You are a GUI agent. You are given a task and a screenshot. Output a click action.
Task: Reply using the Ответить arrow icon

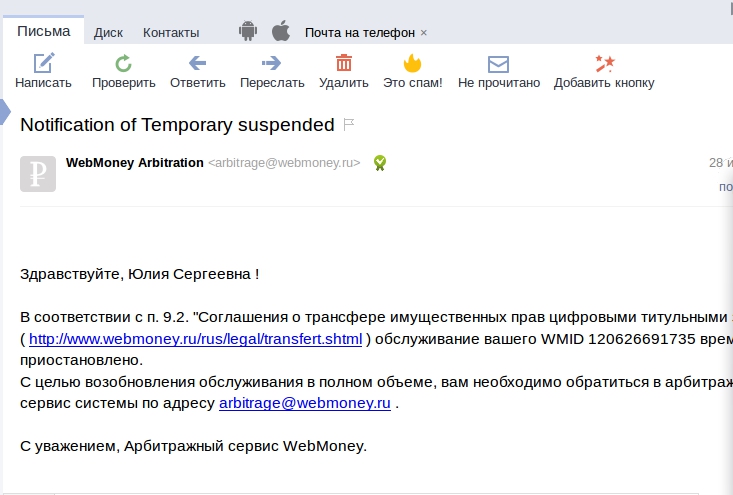click(x=197, y=63)
